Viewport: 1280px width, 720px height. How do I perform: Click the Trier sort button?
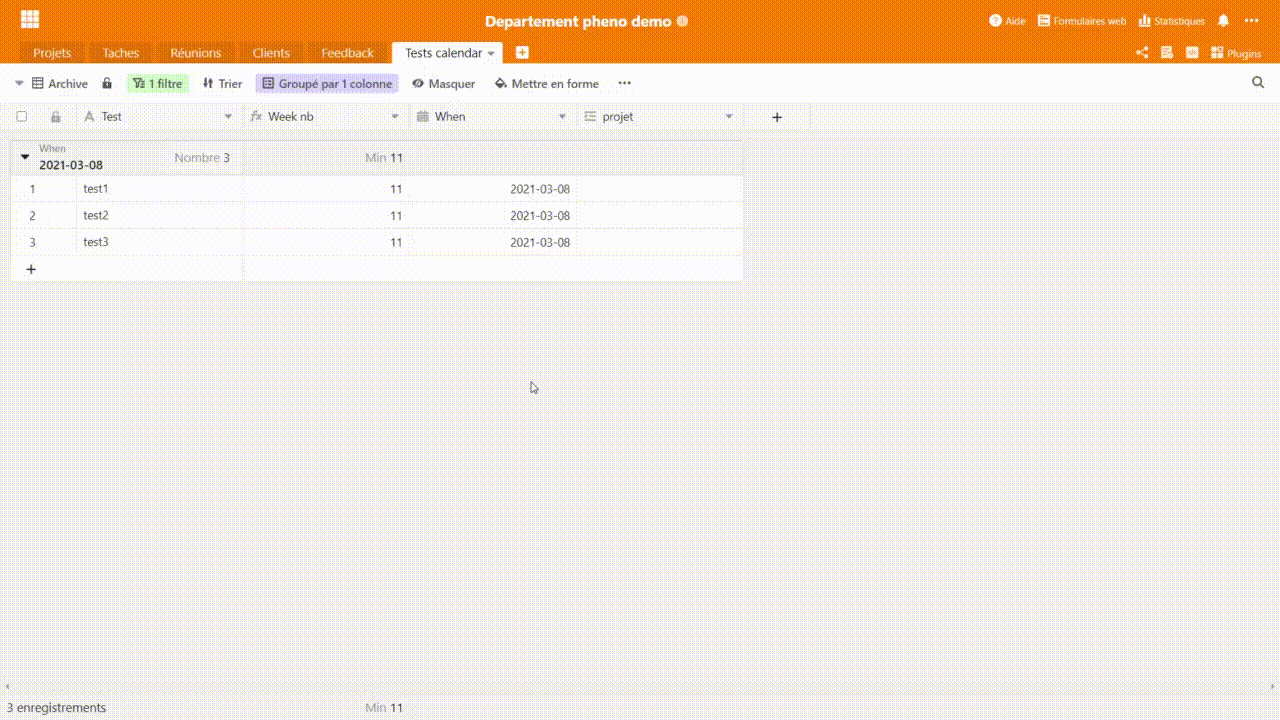[x=222, y=84]
